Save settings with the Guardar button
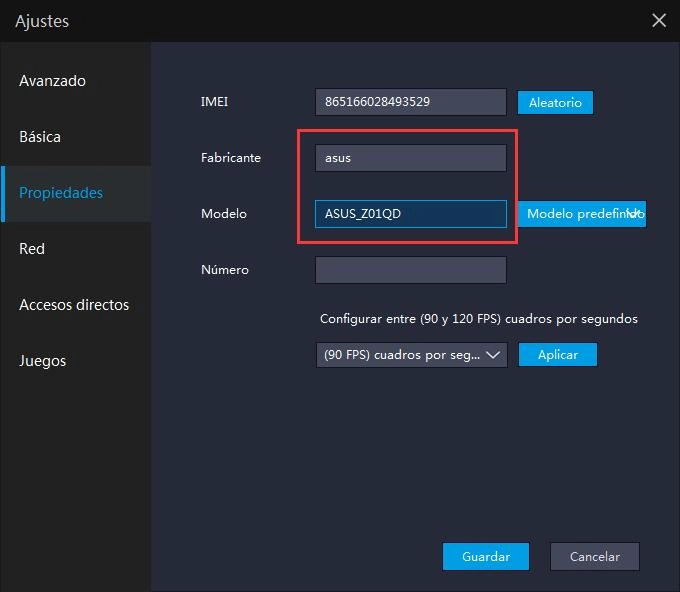 (x=486, y=557)
